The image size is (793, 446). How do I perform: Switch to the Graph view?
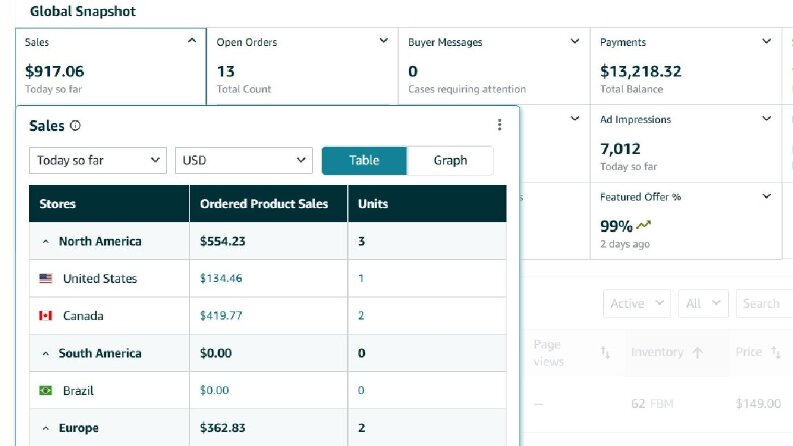tap(450, 160)
